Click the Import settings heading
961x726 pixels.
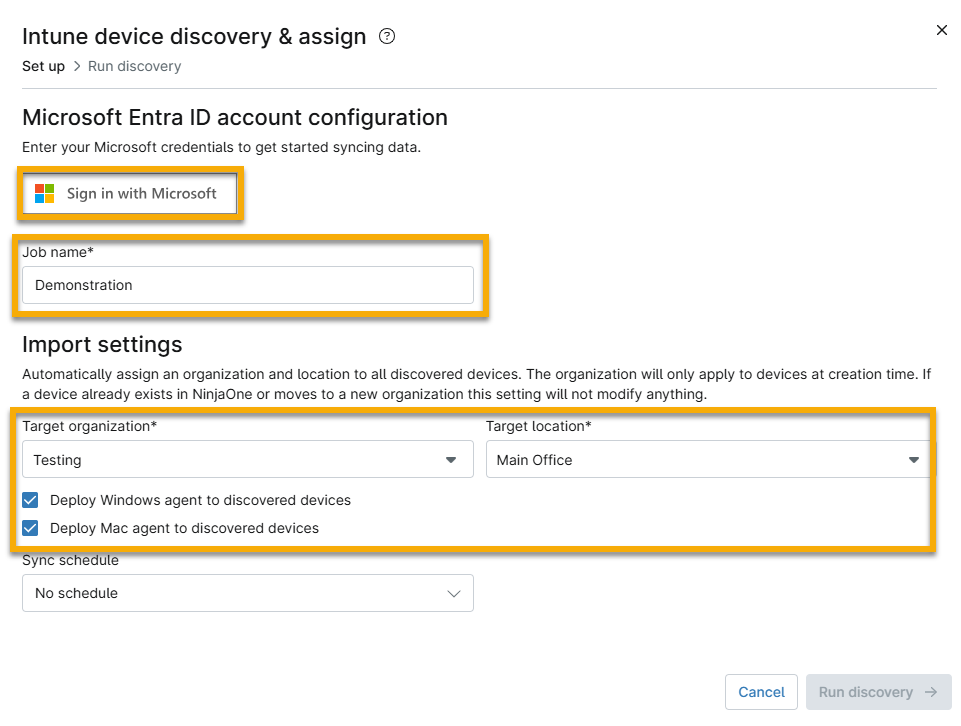[x=102, y=344]
